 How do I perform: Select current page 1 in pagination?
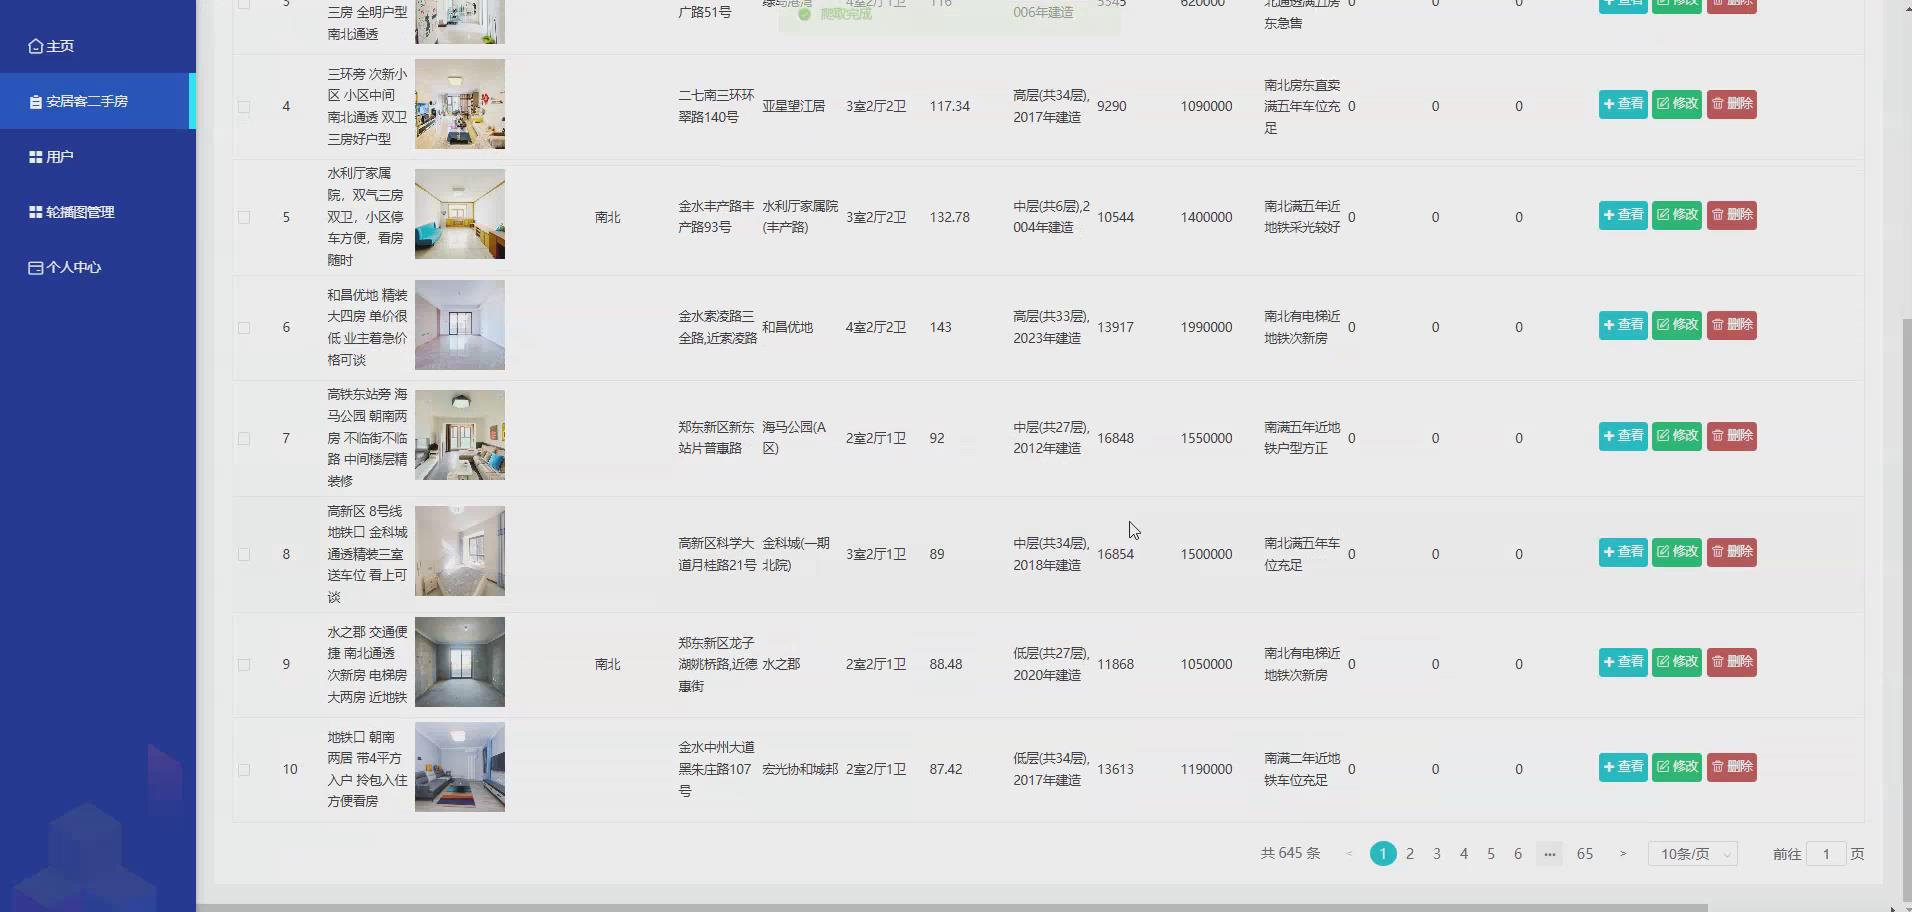(x=1383, y=854)
